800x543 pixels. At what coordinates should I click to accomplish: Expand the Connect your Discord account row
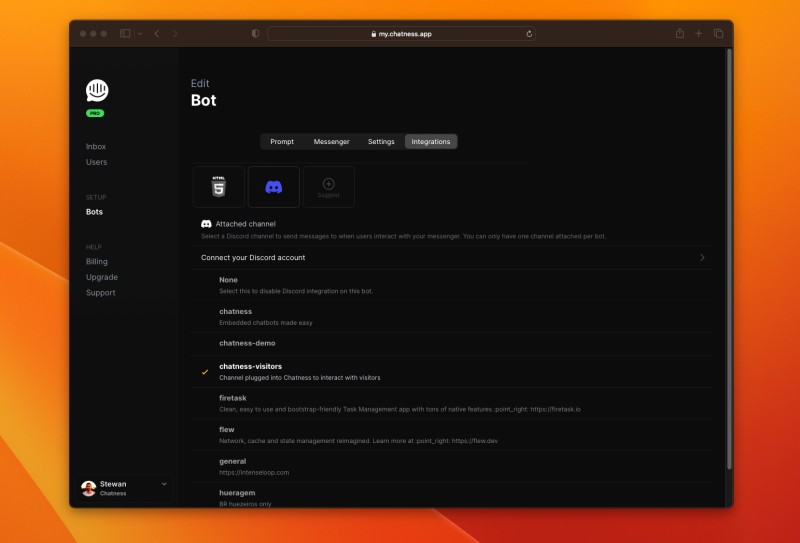pos(452,258)
